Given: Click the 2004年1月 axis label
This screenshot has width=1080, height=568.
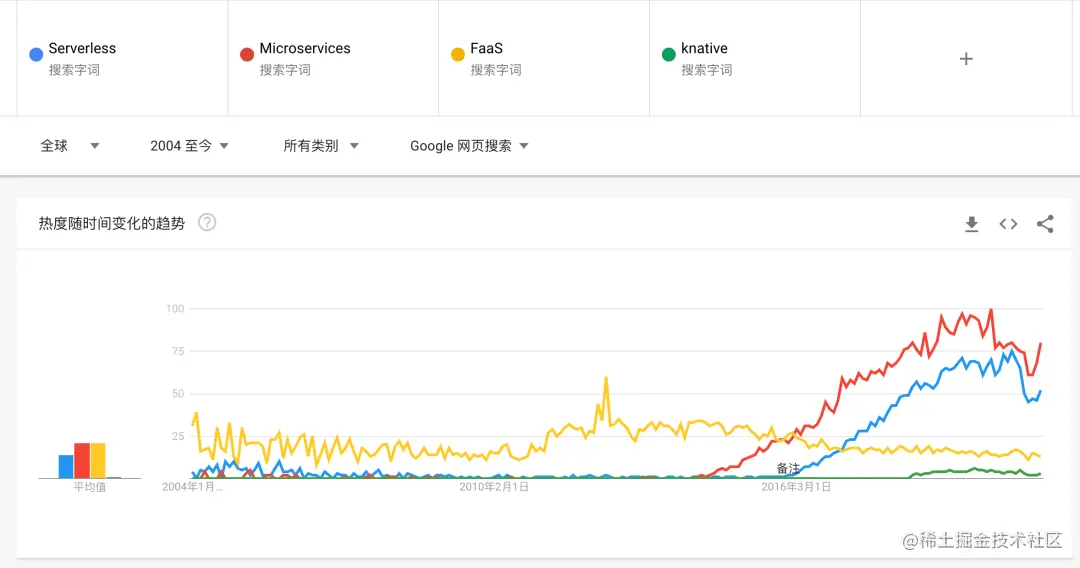Looking at the screenshot, I should pyautogui.click(x=192, y=487).
